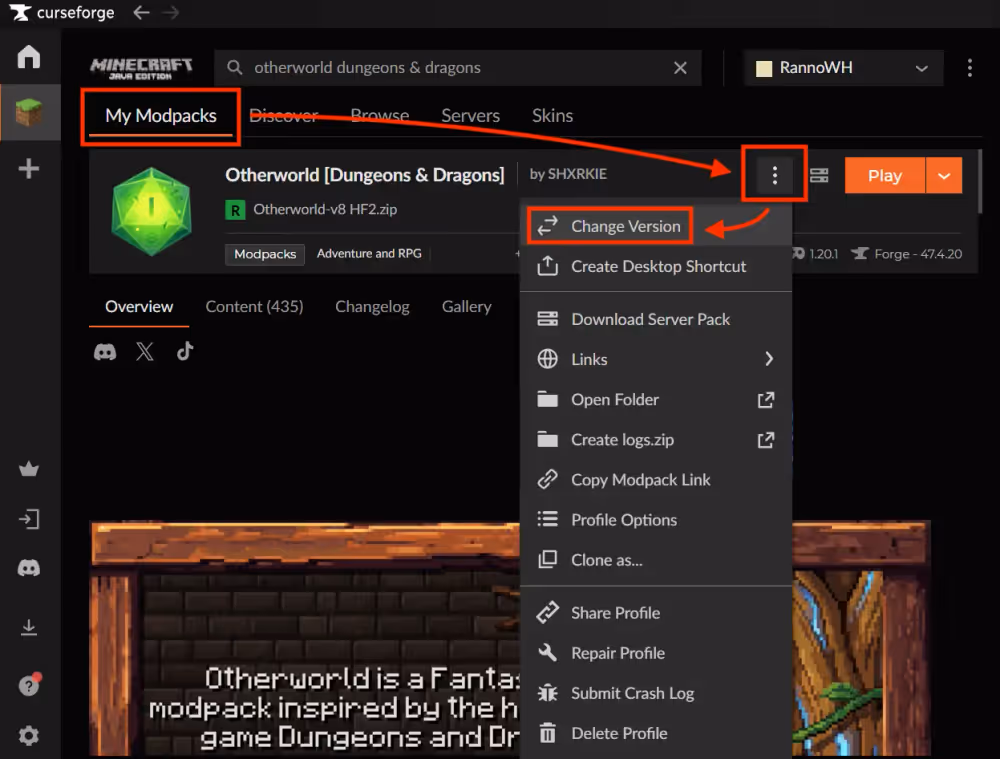Open the premium crown icon in sidebar
1000x759 pixels.
pos(29,469)
